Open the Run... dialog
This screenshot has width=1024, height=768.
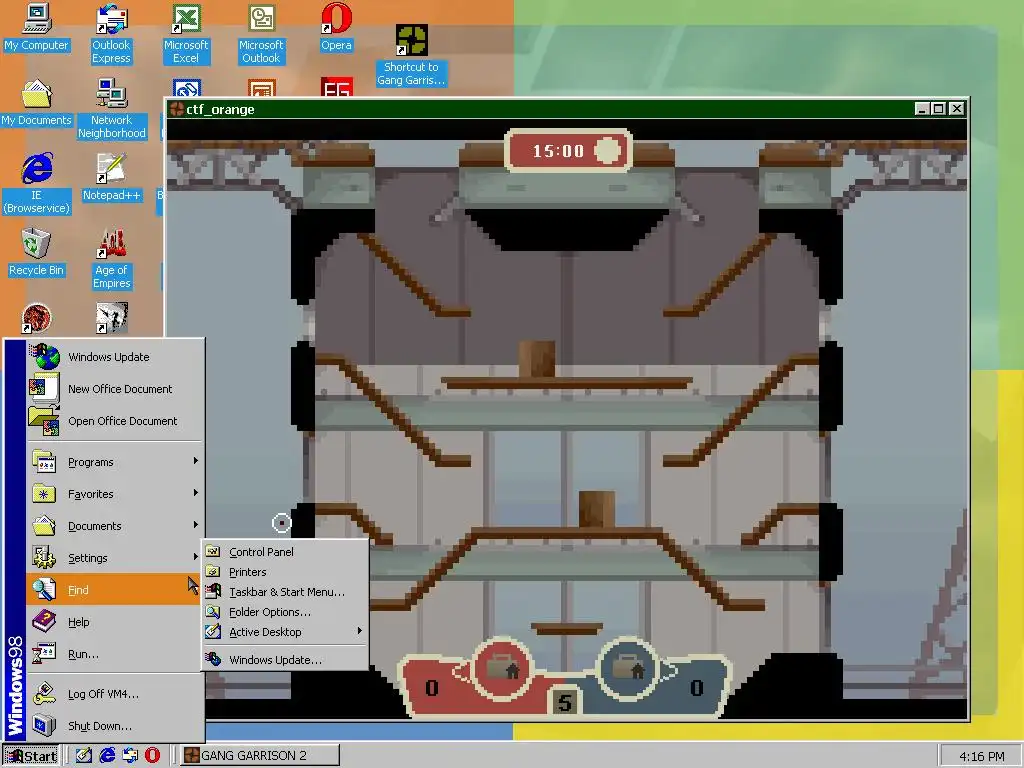[x=116, y=654]
